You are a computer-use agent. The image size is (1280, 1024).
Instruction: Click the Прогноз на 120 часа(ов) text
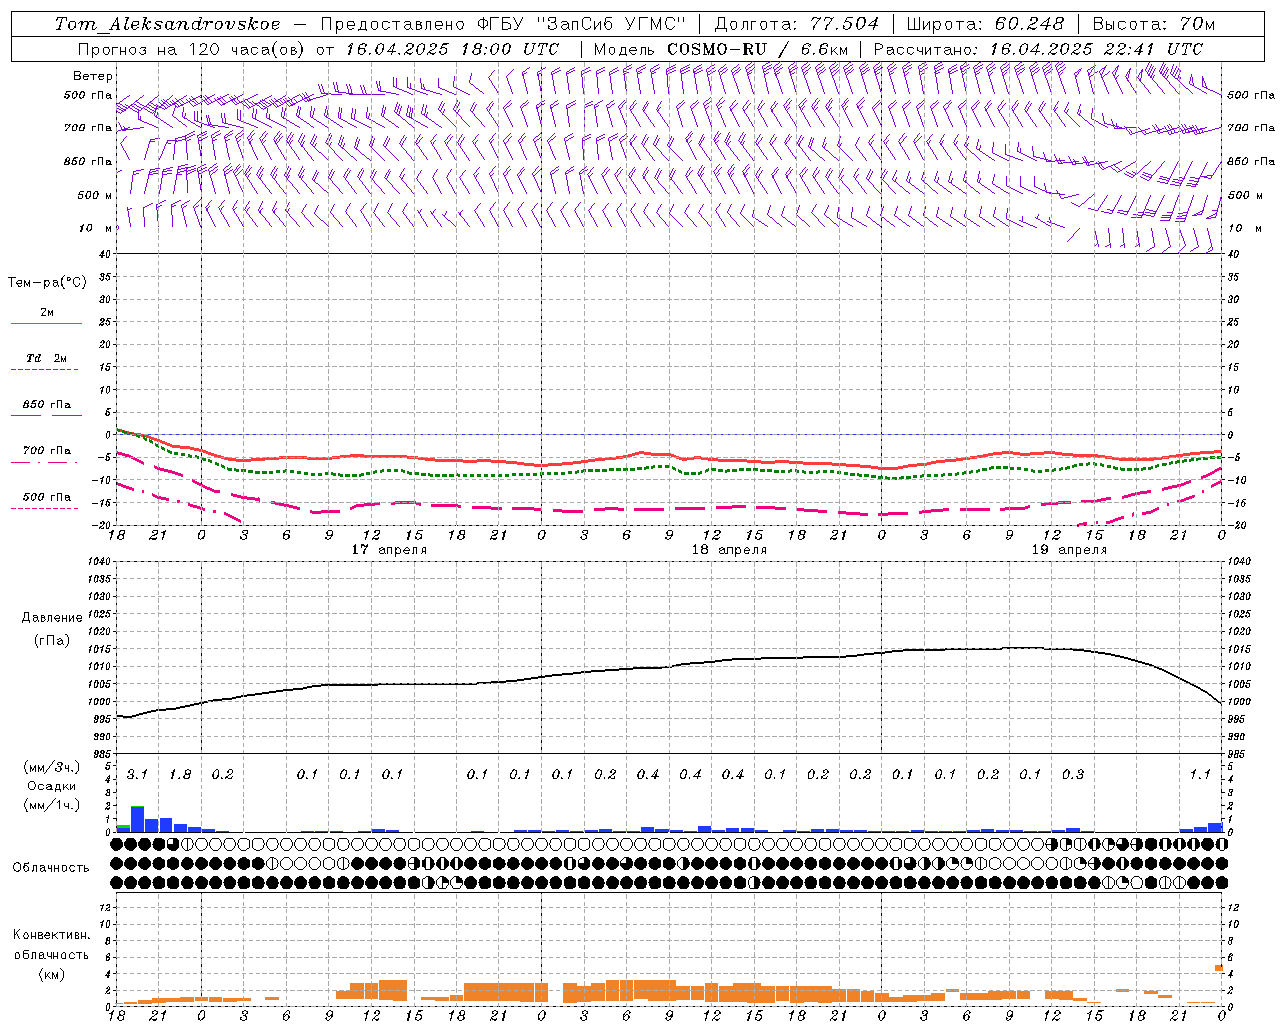191,49
